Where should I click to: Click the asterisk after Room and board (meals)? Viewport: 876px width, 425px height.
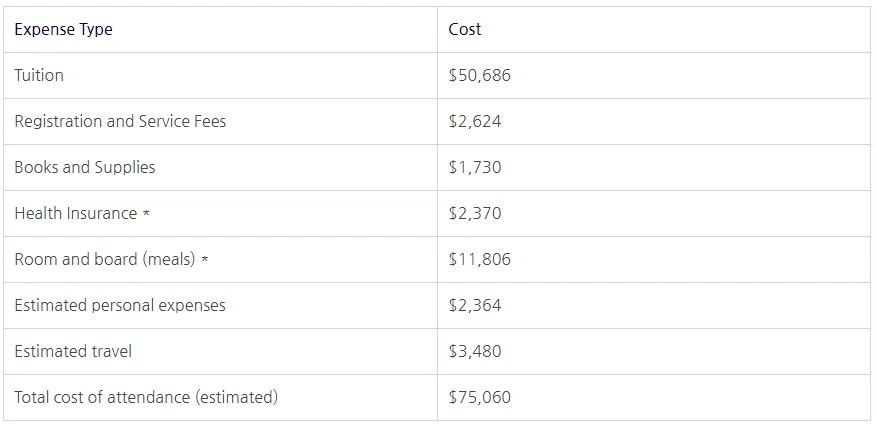(205, 261)
